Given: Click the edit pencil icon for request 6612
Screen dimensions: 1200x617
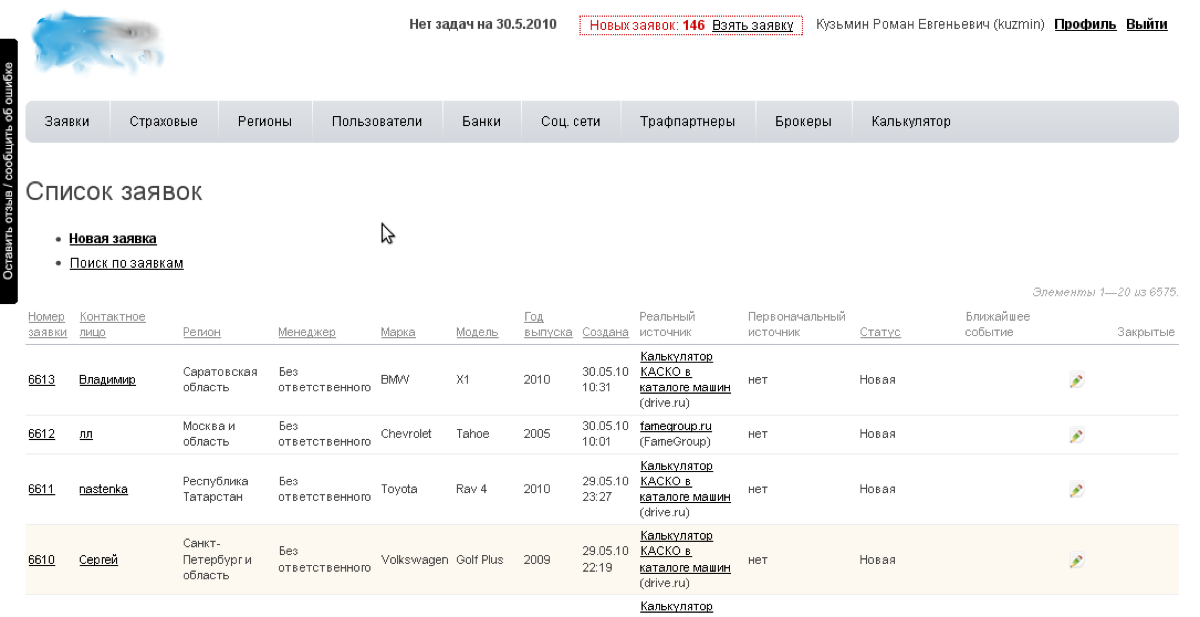Looking at the screenshot, I should point(1076,435).
